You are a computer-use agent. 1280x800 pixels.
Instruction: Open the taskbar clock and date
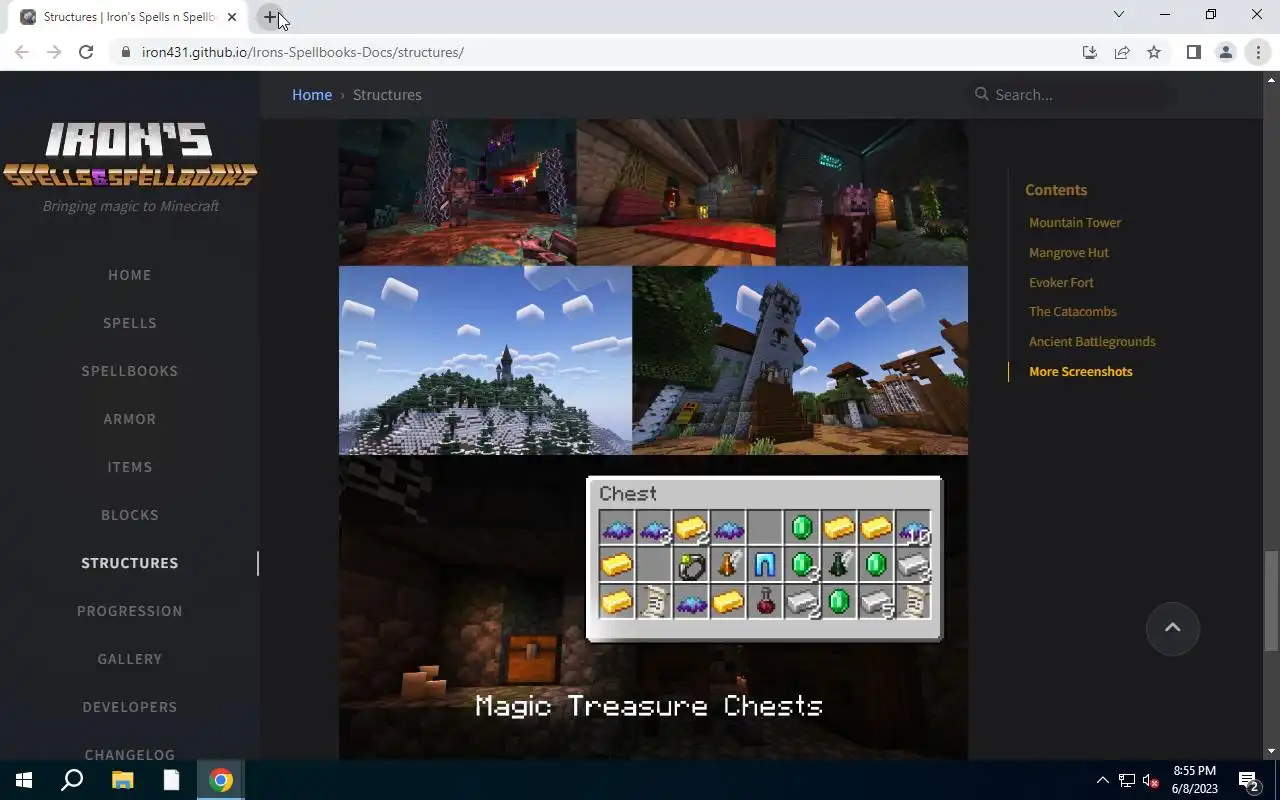click(x=1194, y=780)
